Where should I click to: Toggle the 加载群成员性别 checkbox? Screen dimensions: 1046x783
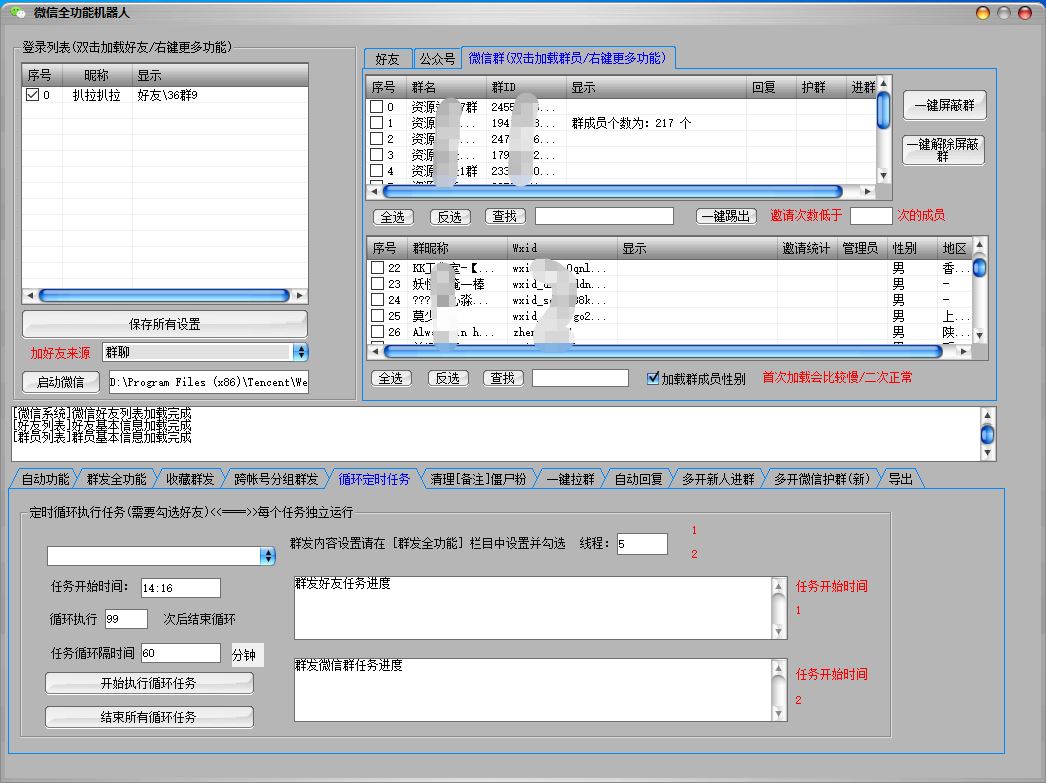[653, 379]
